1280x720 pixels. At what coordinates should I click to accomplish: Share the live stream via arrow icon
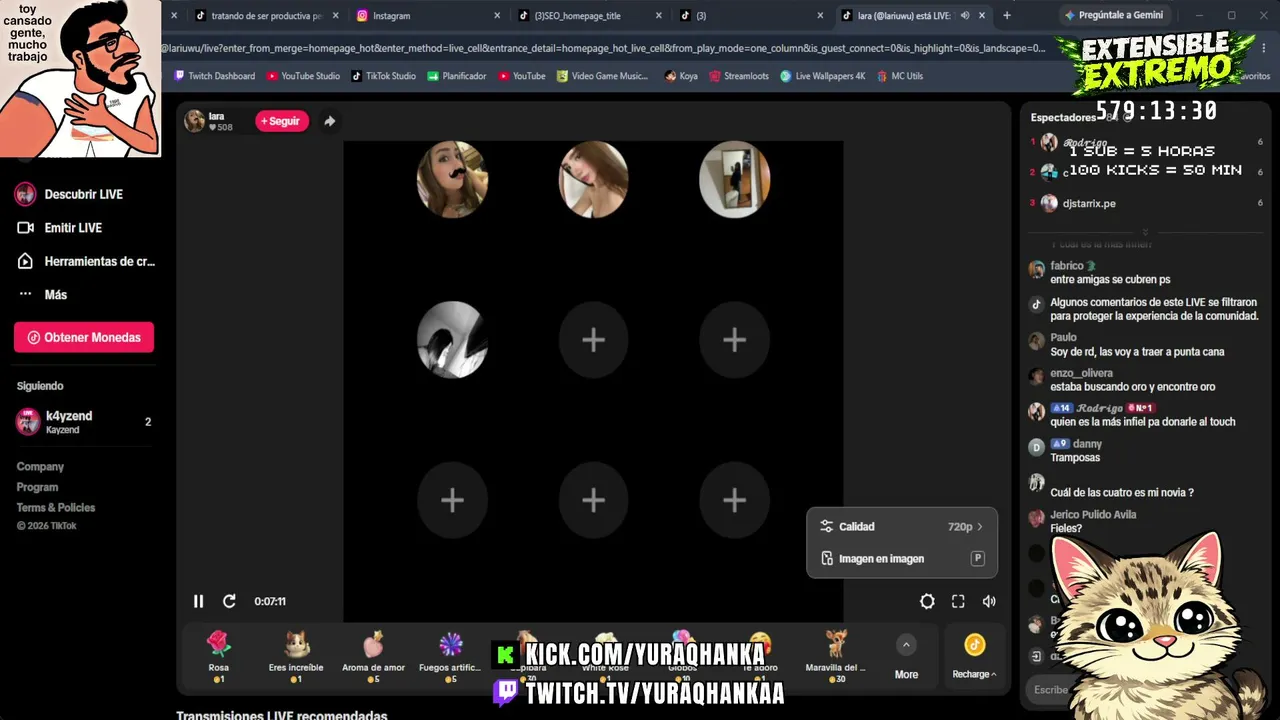click(x=329, y=121)
